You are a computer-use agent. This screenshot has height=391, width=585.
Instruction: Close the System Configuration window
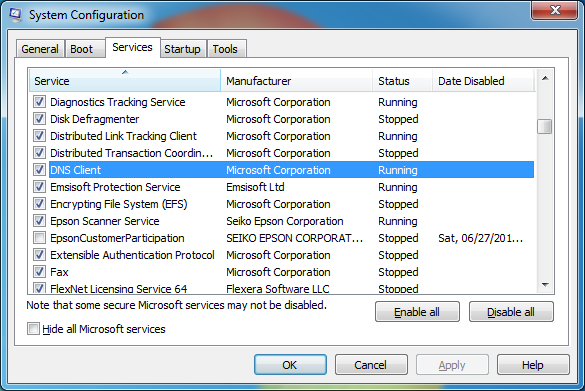pos(554,10)
